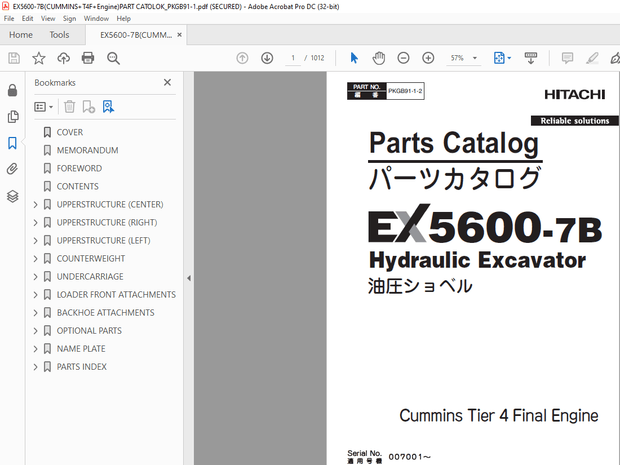Close the EX5600-7B document tab
620x465 pixels.
[180, 35]
